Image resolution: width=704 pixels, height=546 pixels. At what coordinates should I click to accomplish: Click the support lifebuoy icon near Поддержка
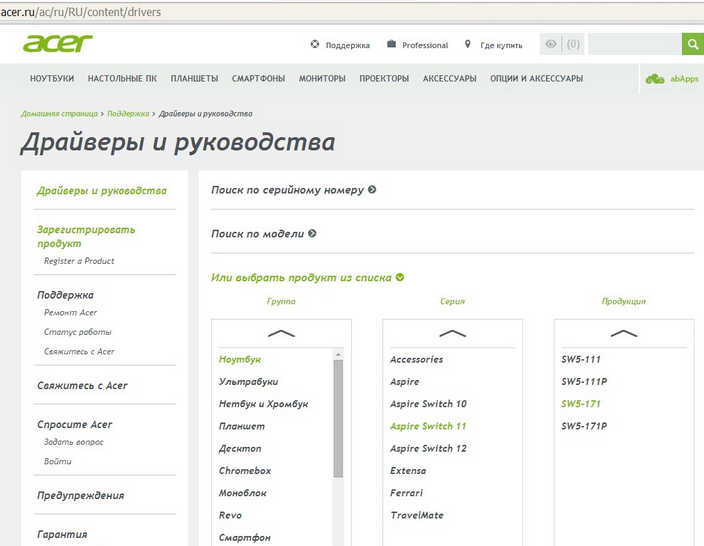(315, 44)
